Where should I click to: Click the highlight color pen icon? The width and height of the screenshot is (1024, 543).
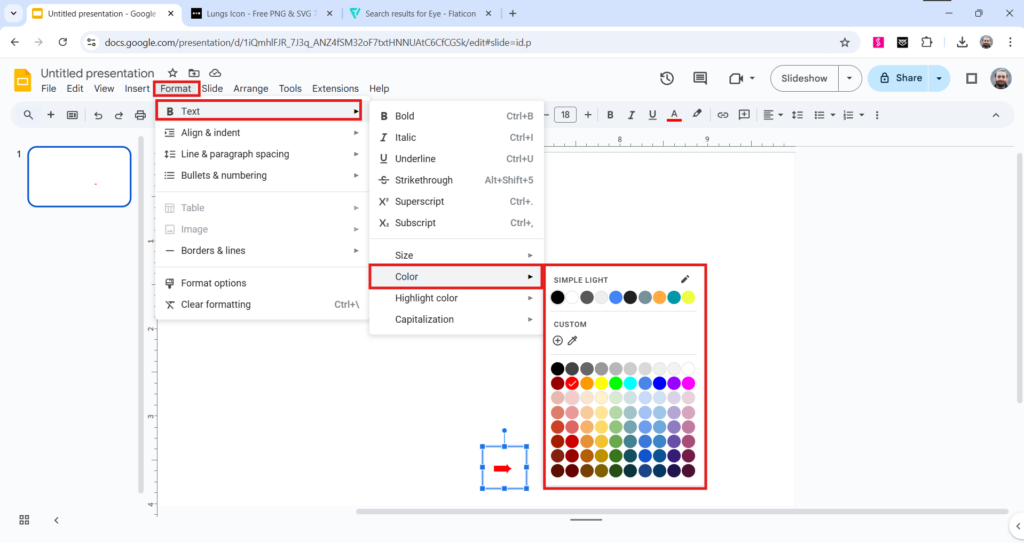(697, 115)
